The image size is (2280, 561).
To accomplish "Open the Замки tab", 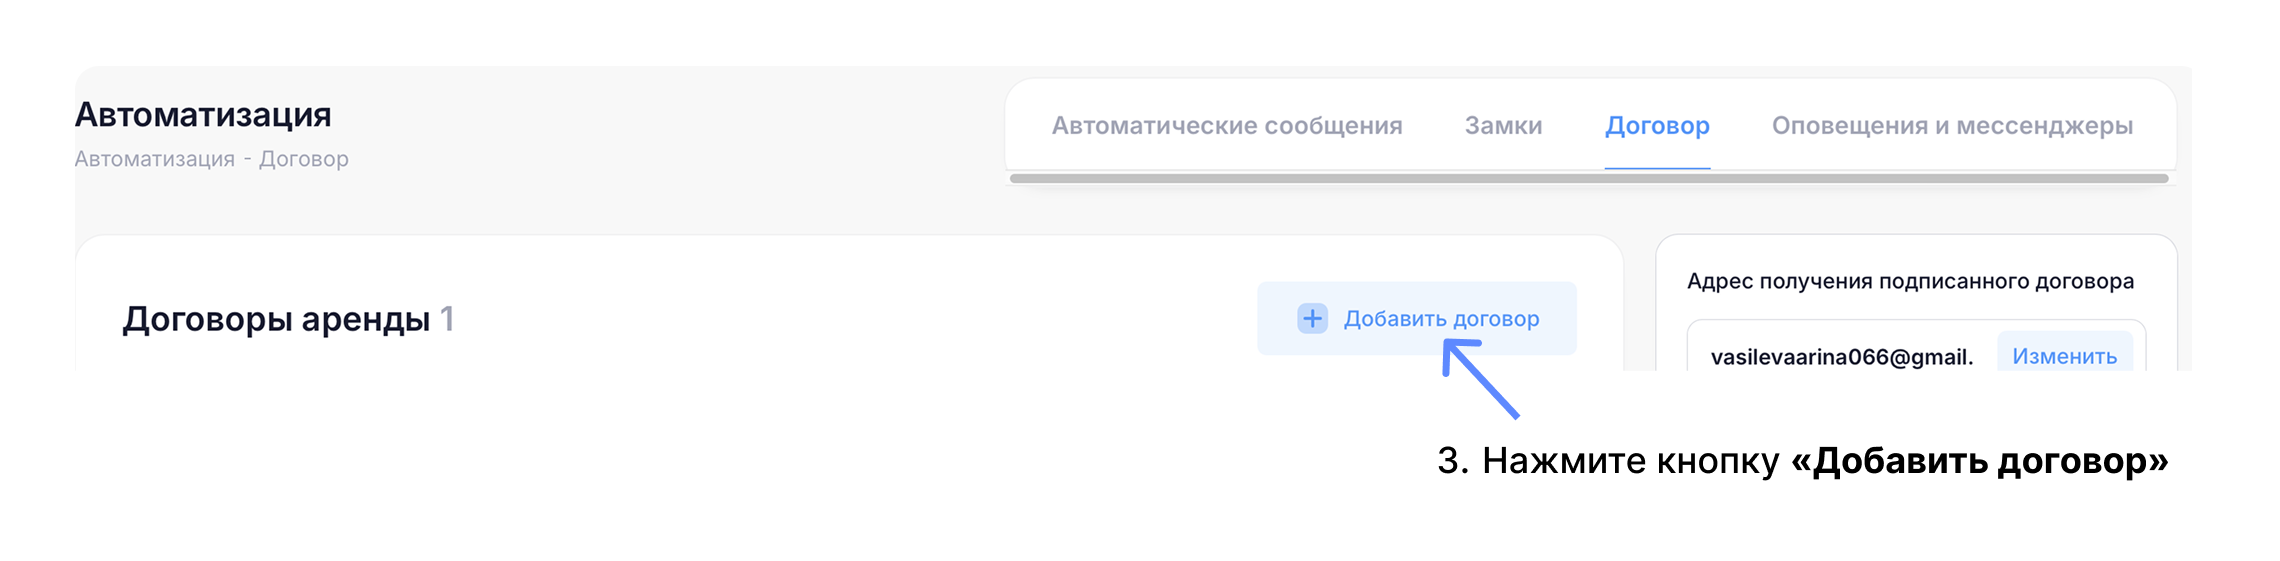I will (x=1503, y=126).
